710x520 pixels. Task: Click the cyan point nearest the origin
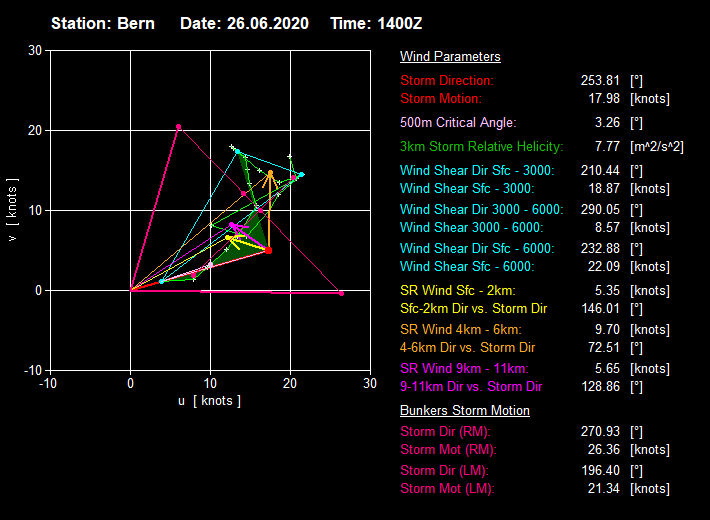[162, 281]
